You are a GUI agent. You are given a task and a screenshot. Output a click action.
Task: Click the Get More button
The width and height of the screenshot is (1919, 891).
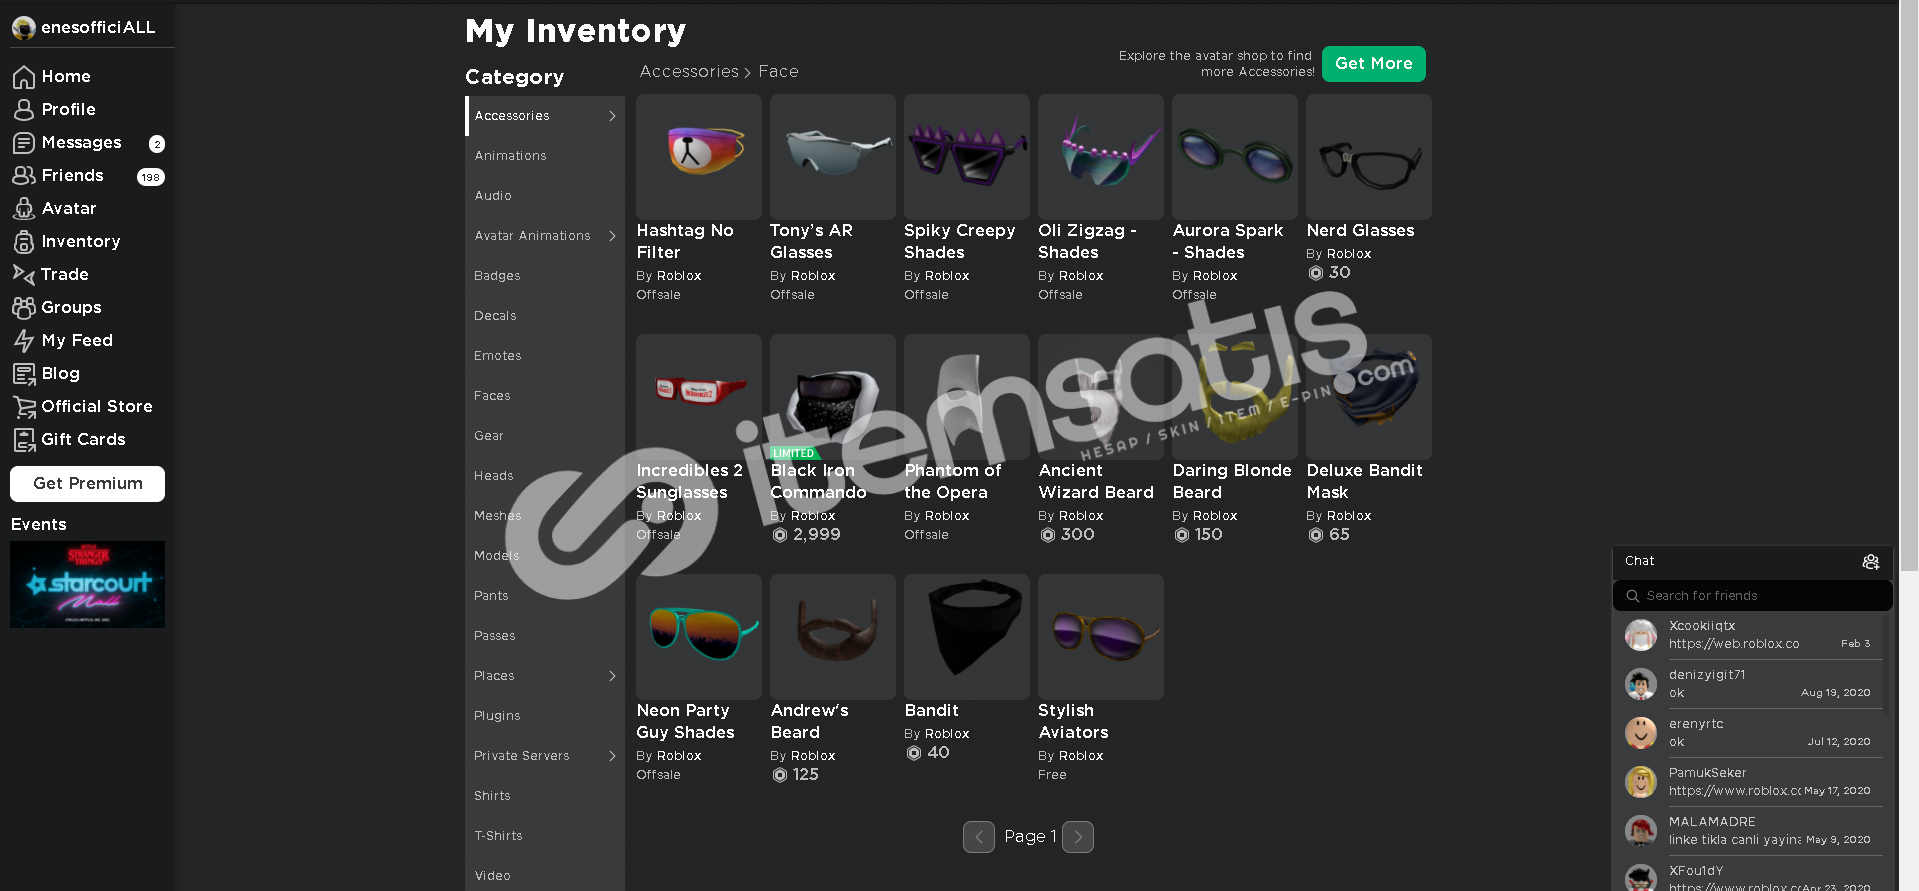[x=1373, y=64]
